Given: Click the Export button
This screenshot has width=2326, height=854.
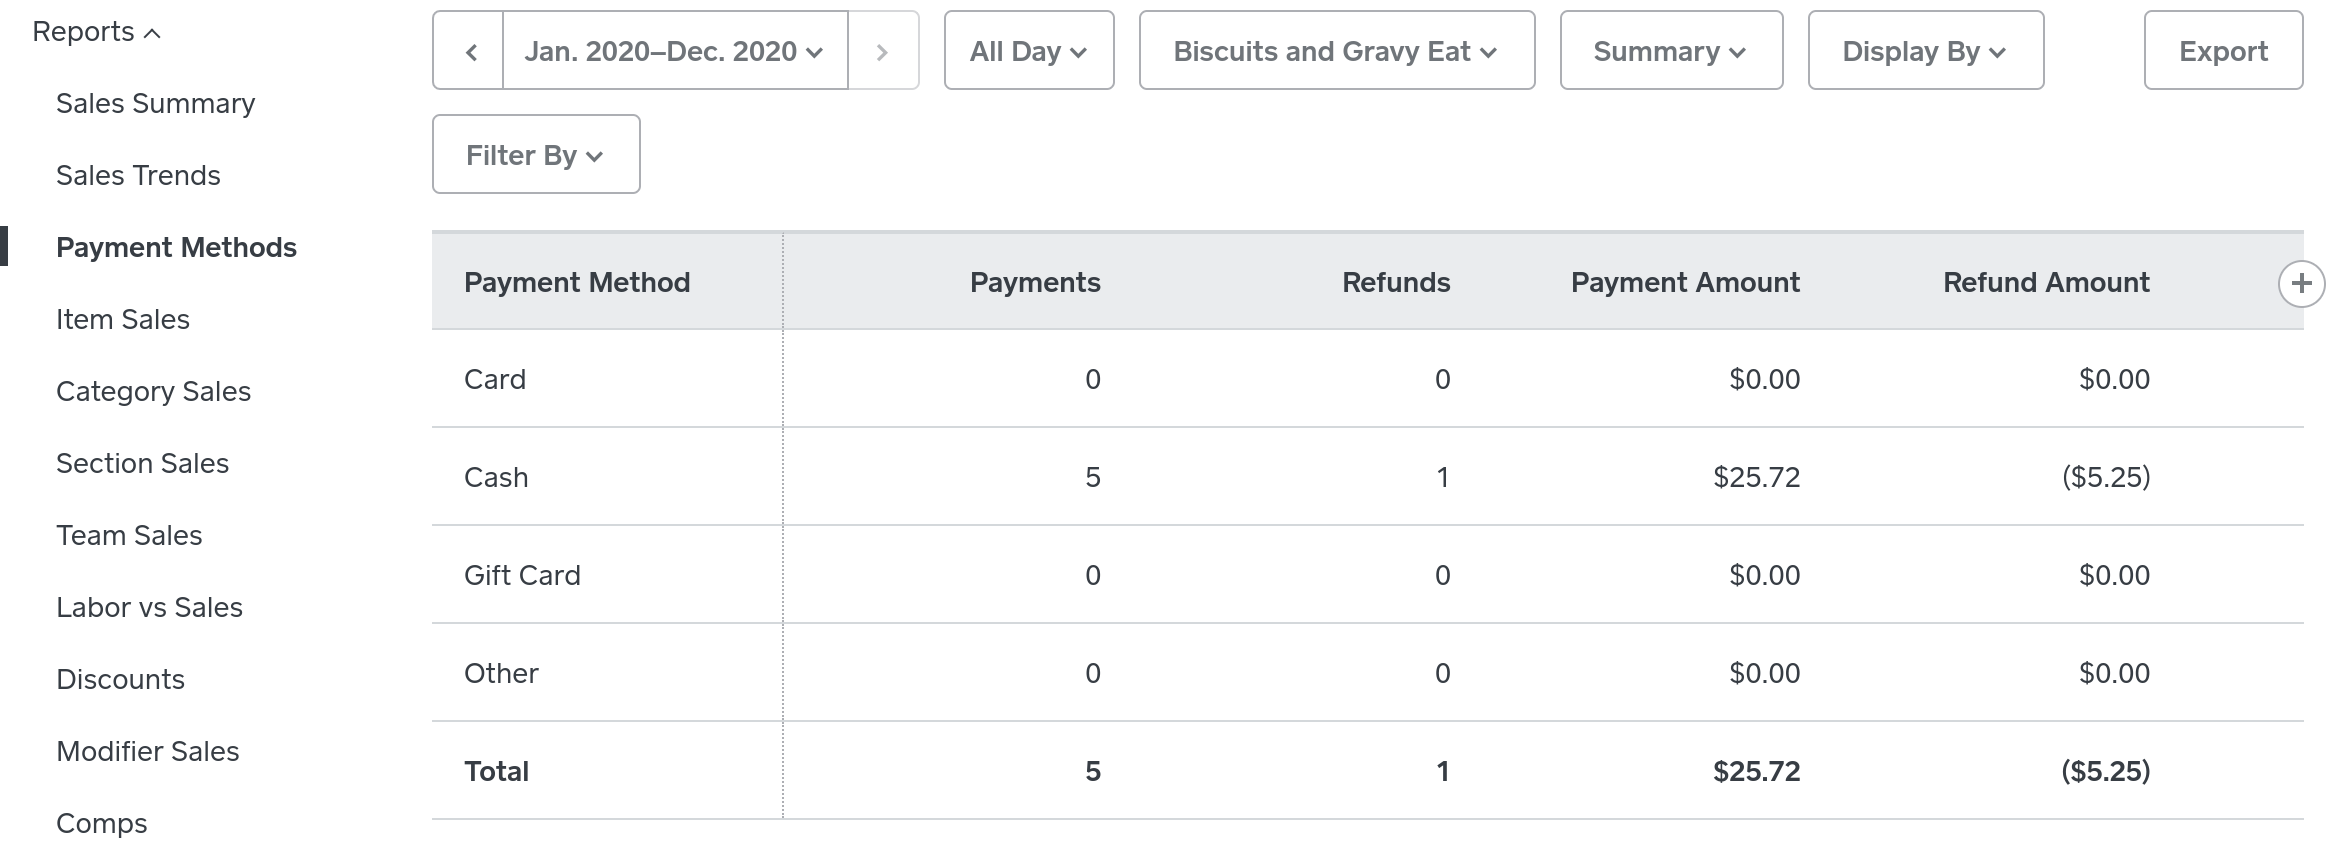Looking at the screenshot, I should click(x=2222, y=51).
